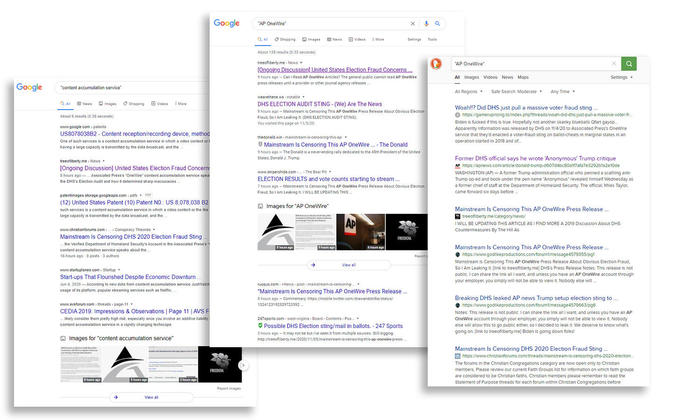Click the DuckDuckGo logo

(436, 63)
